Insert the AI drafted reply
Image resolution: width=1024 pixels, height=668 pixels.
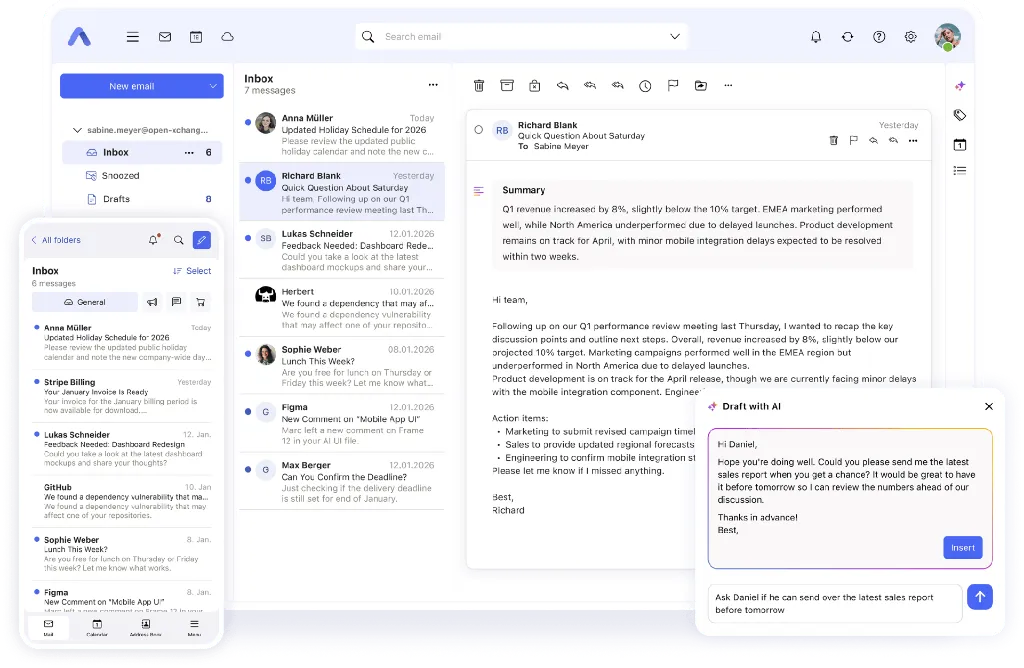963,548
